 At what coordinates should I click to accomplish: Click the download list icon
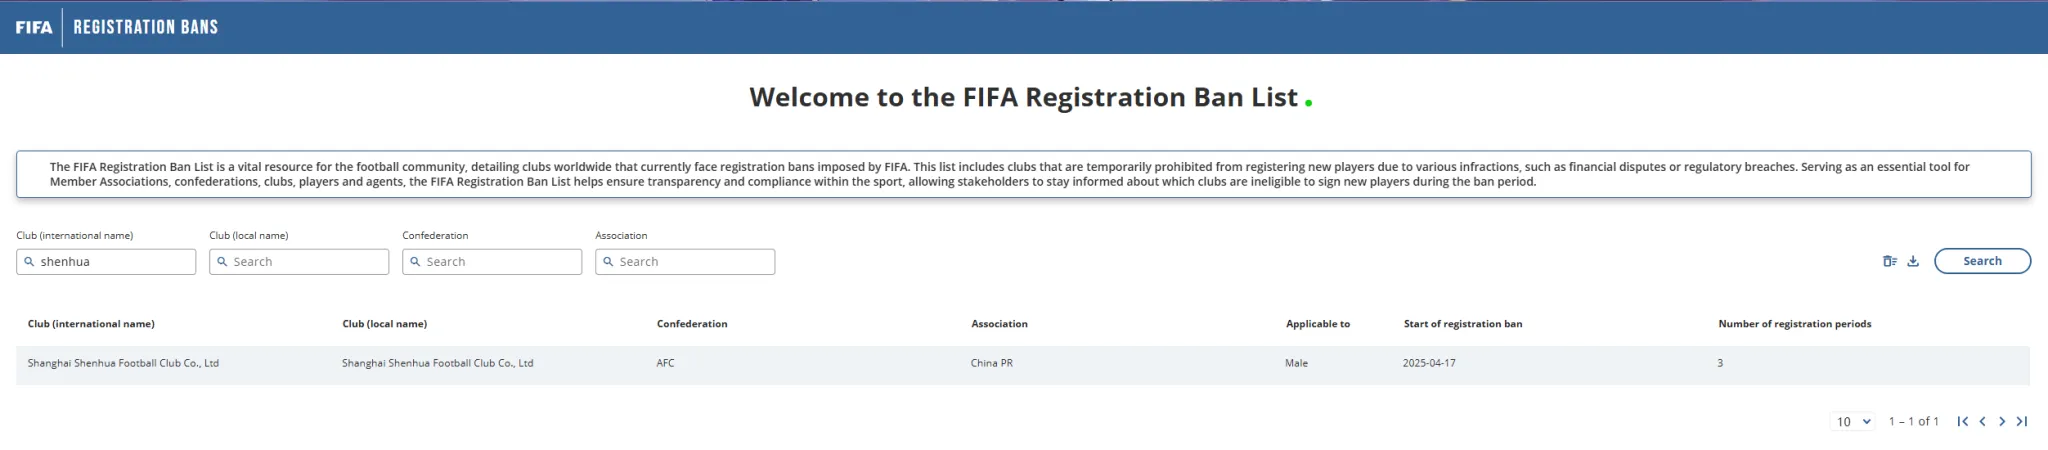click(1913, 261)
